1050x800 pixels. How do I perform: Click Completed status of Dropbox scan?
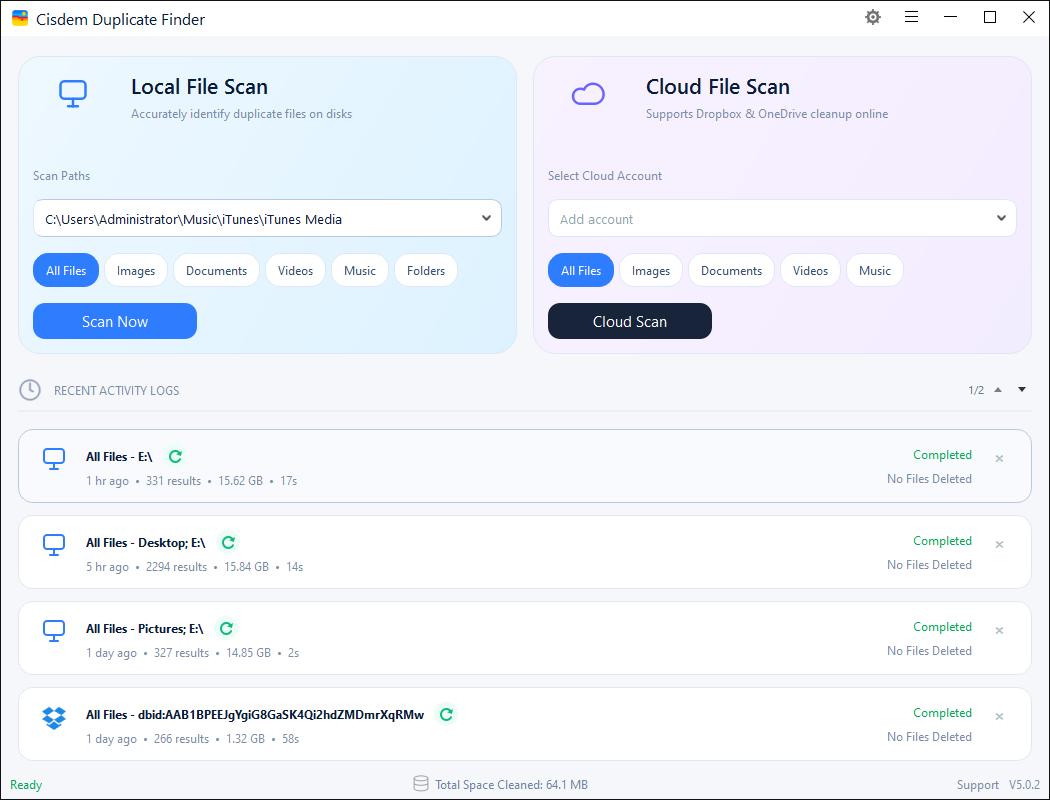942,713
